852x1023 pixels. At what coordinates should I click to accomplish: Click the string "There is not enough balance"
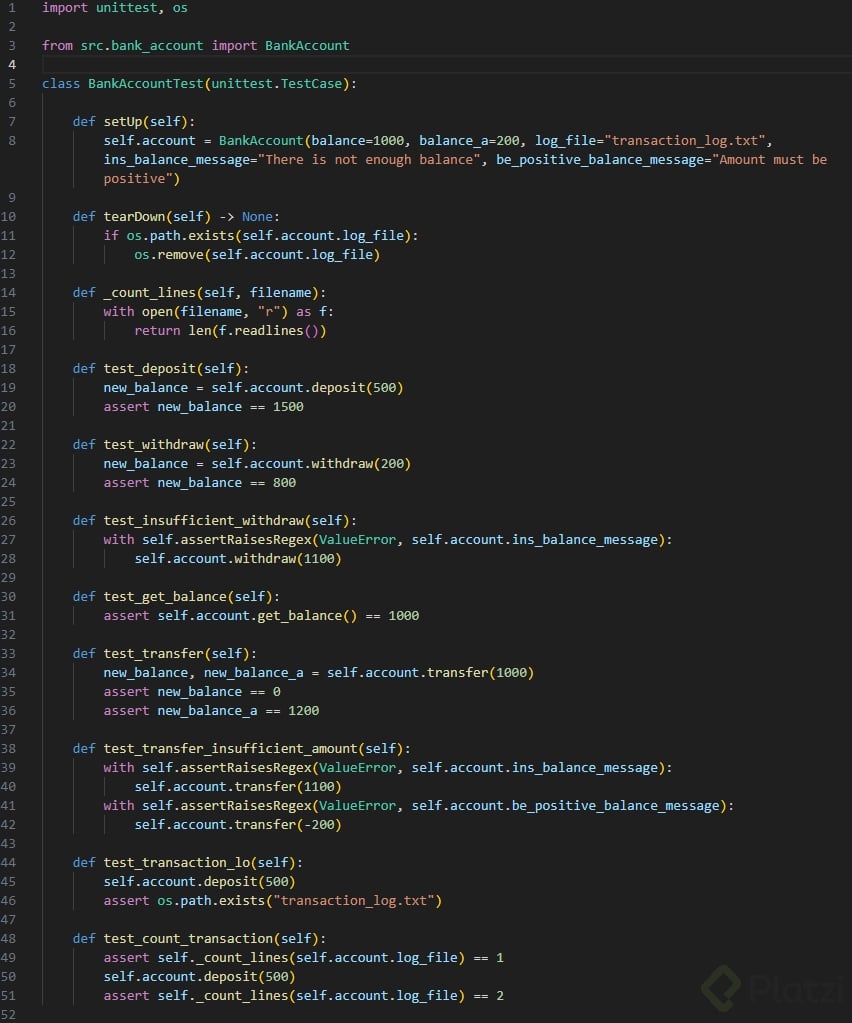(369, 159)
